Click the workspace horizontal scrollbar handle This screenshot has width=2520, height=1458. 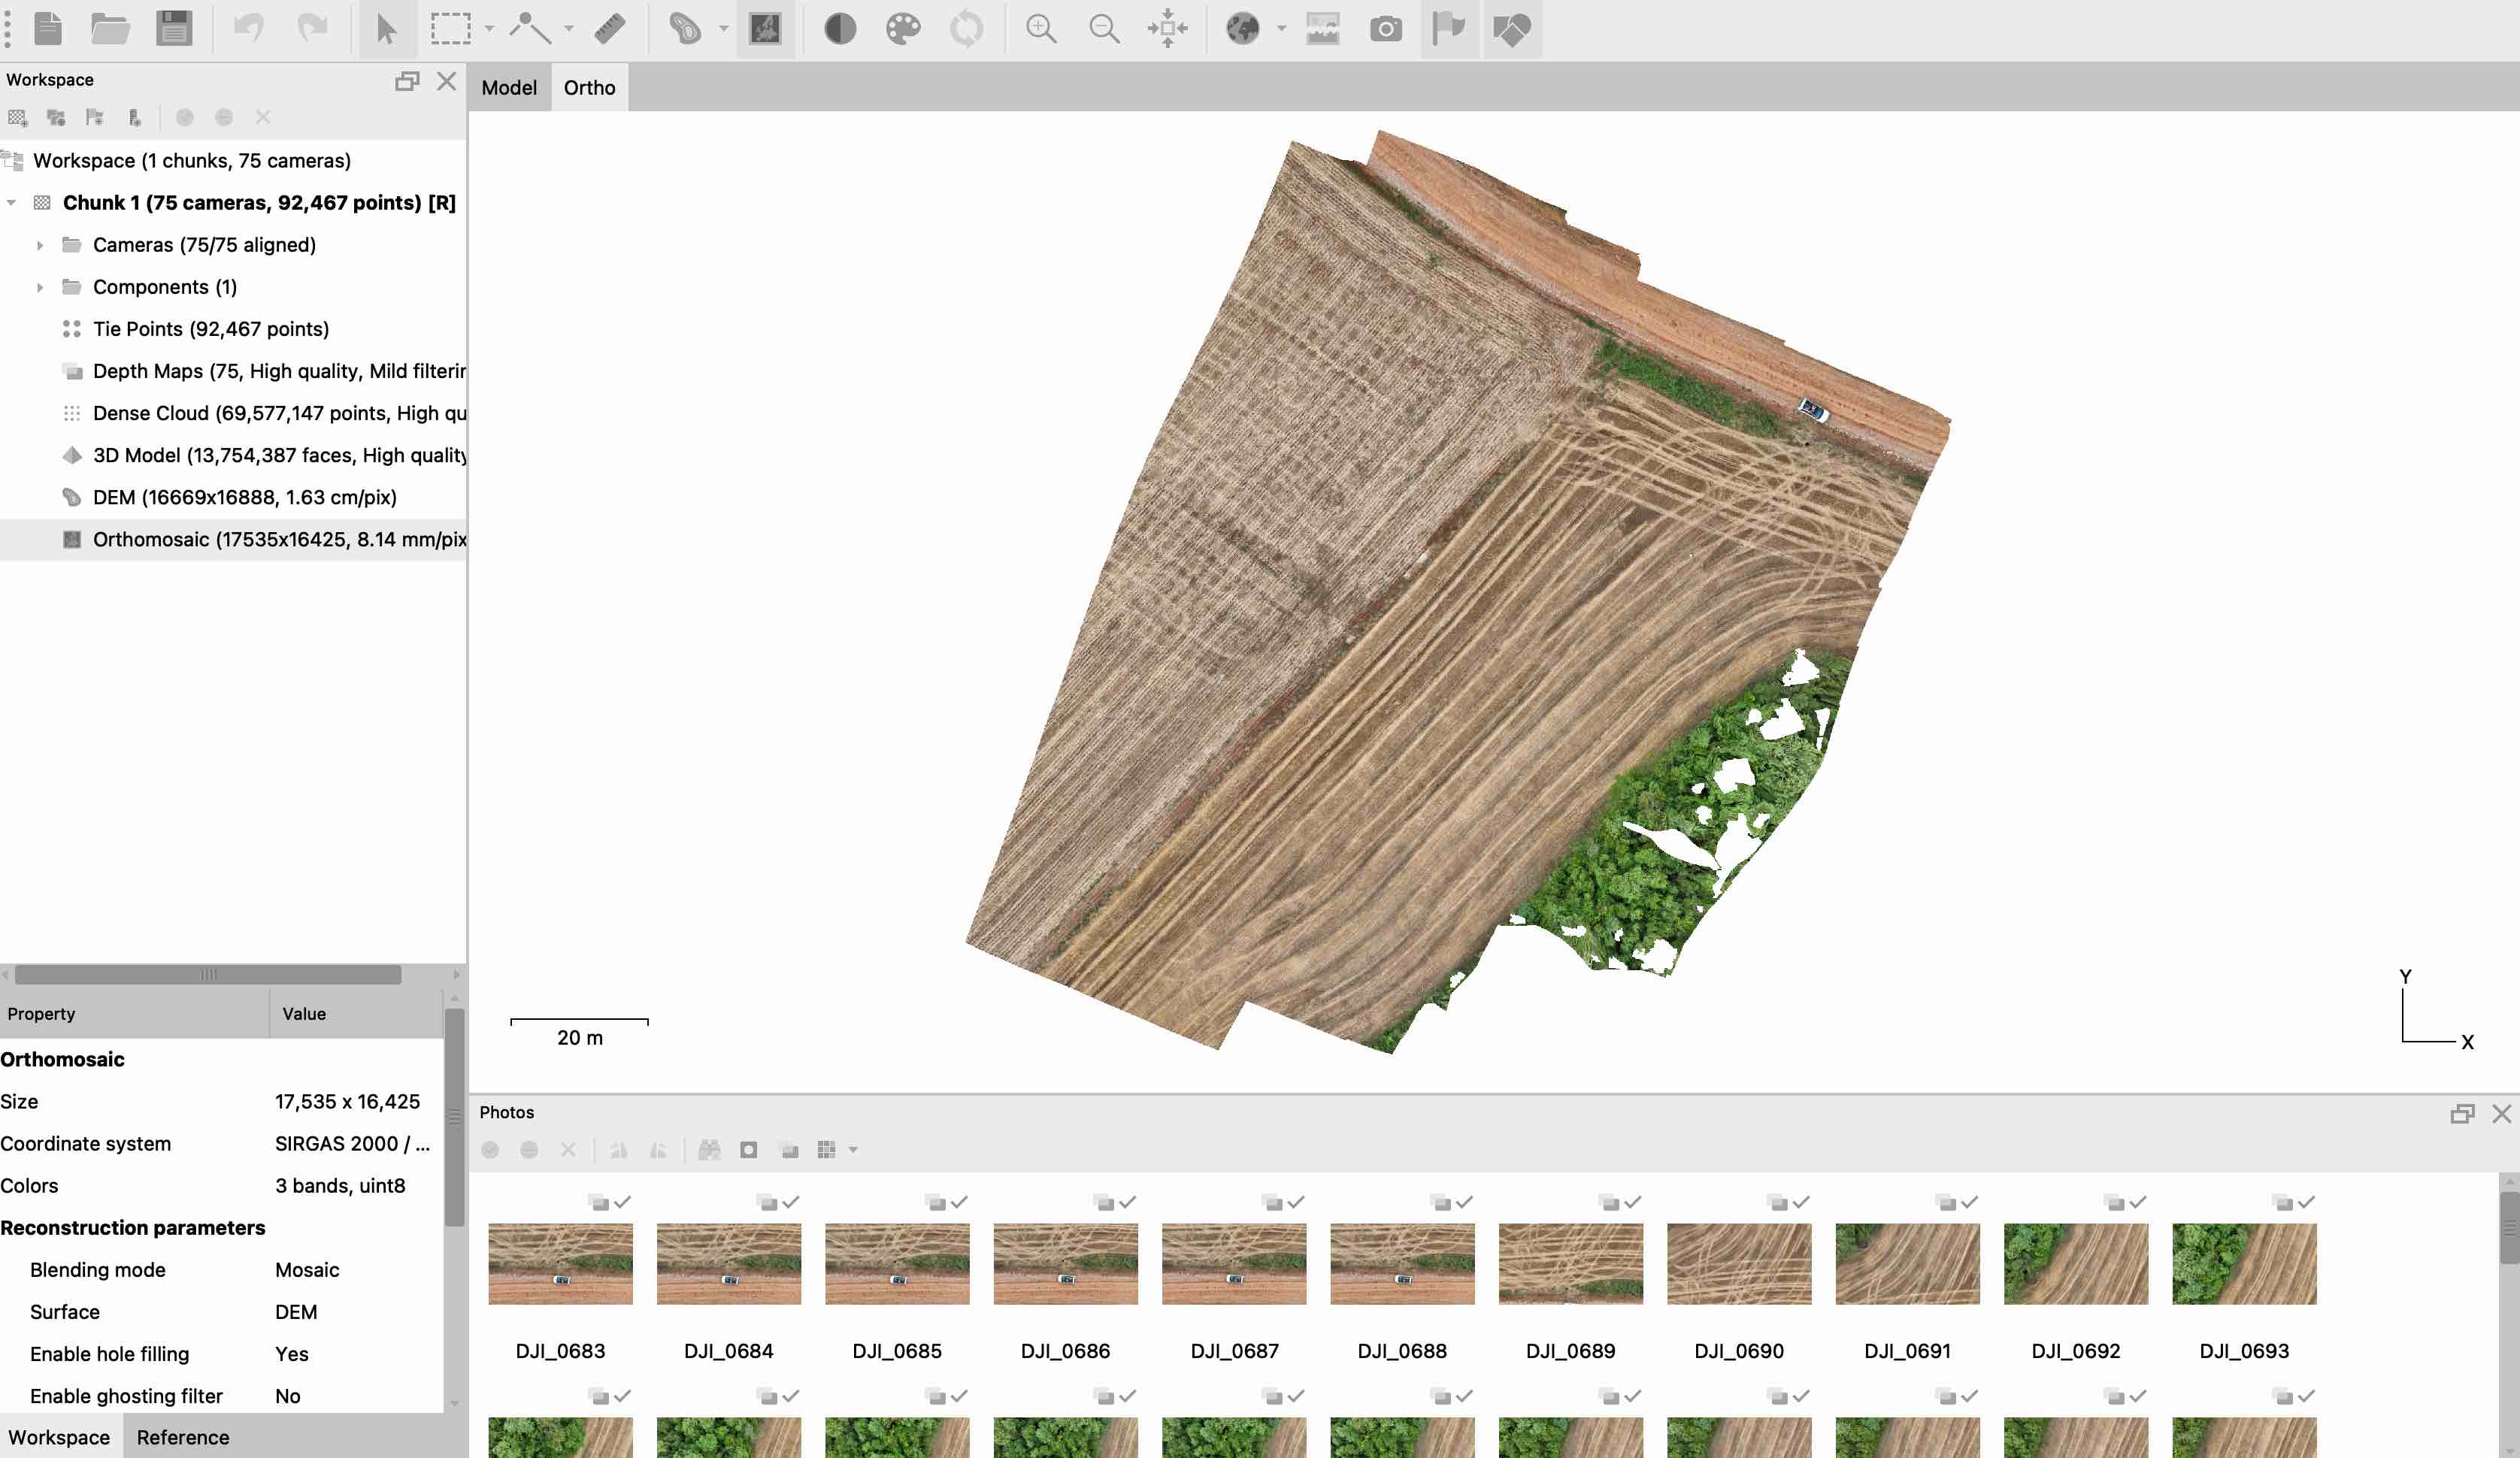(x=208, y=974)
